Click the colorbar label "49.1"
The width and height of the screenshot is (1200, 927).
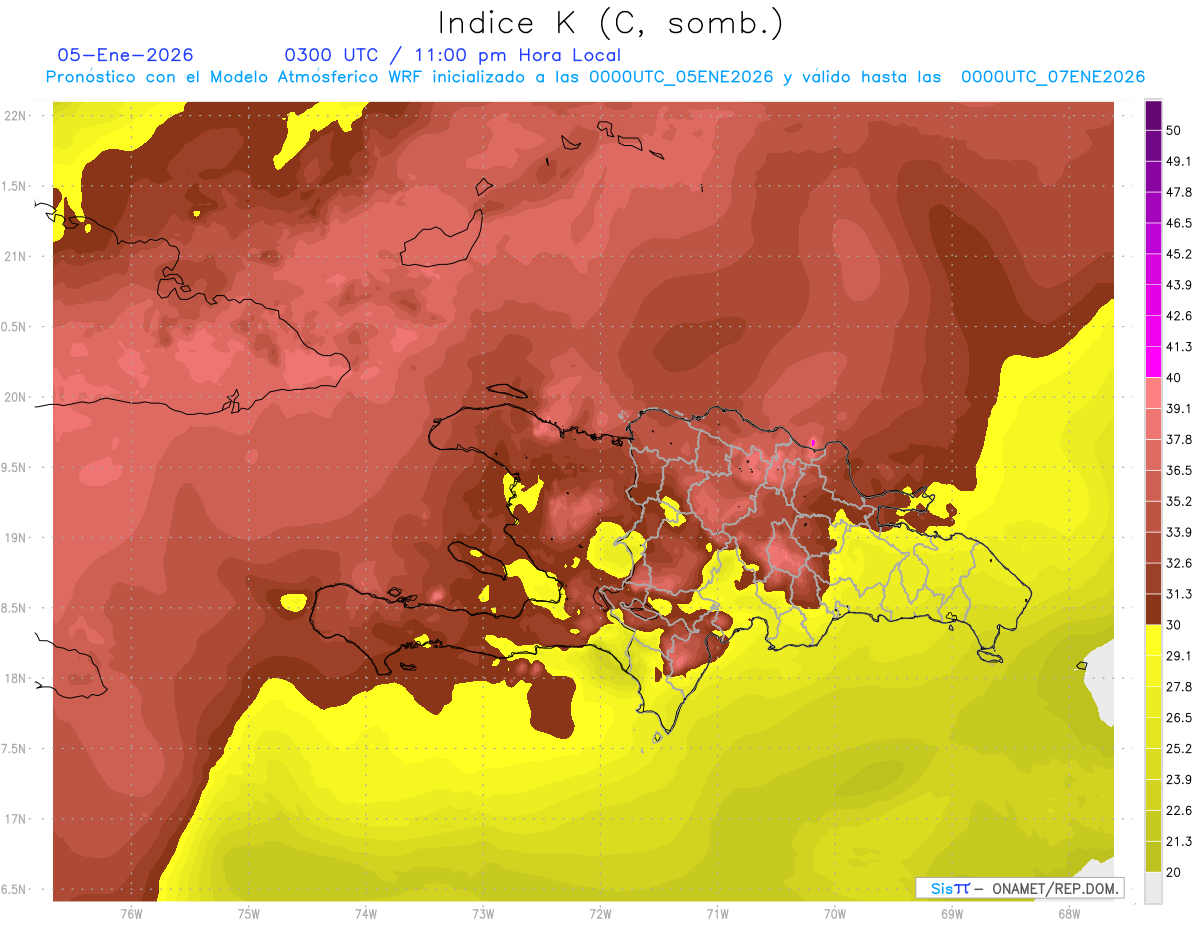pos(1179,161)
